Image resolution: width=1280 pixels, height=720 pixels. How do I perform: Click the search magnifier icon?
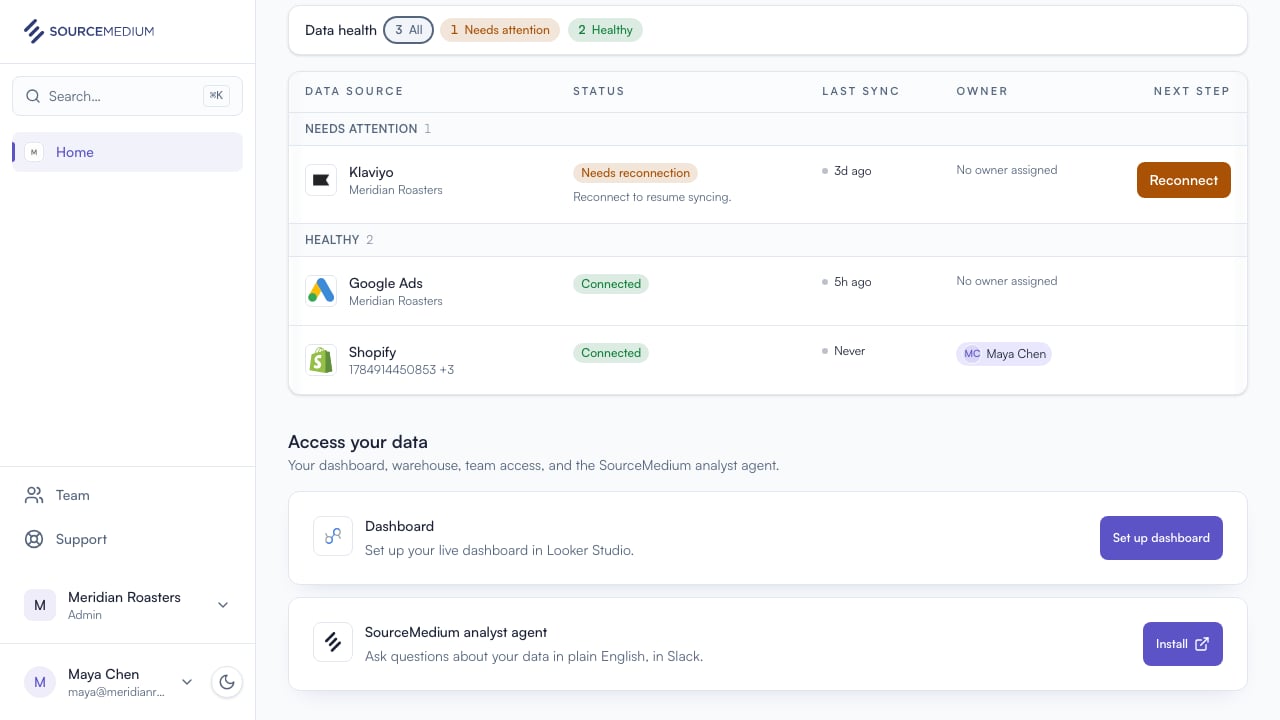coord(33,96)
